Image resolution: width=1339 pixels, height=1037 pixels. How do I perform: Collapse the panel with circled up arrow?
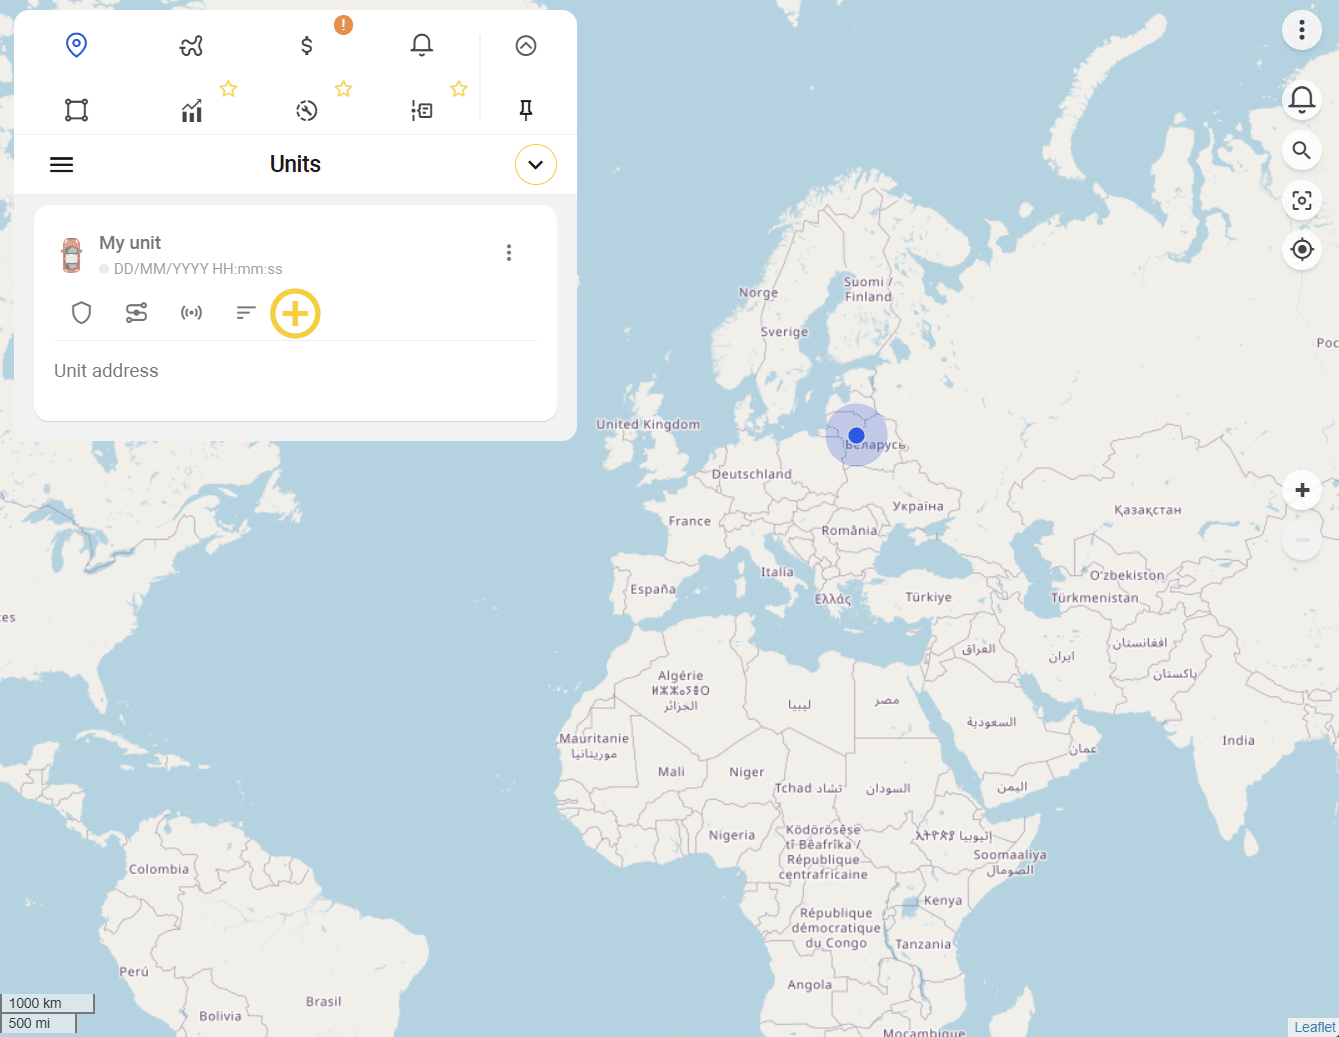pos(526,45)
